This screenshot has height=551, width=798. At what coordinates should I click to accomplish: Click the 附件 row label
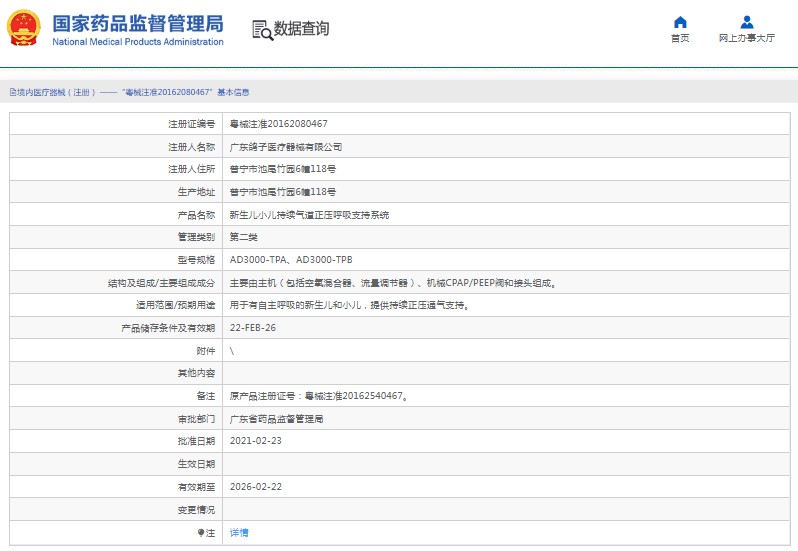(x=206, y=351)
